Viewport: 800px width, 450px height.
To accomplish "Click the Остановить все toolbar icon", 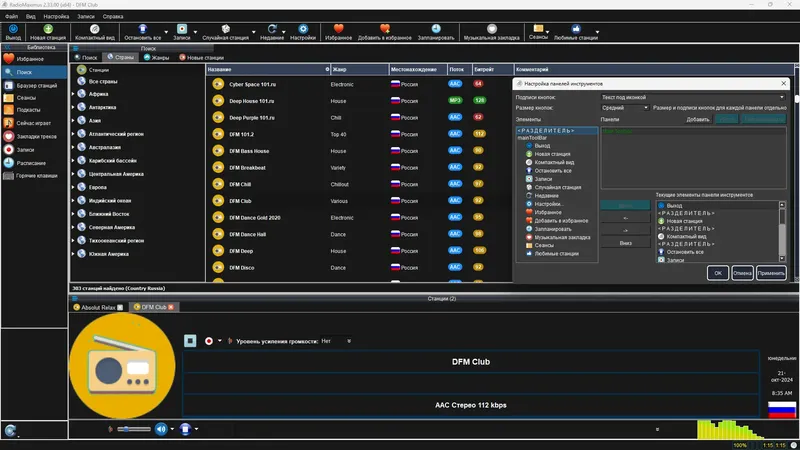I will (x=143, y=29).
